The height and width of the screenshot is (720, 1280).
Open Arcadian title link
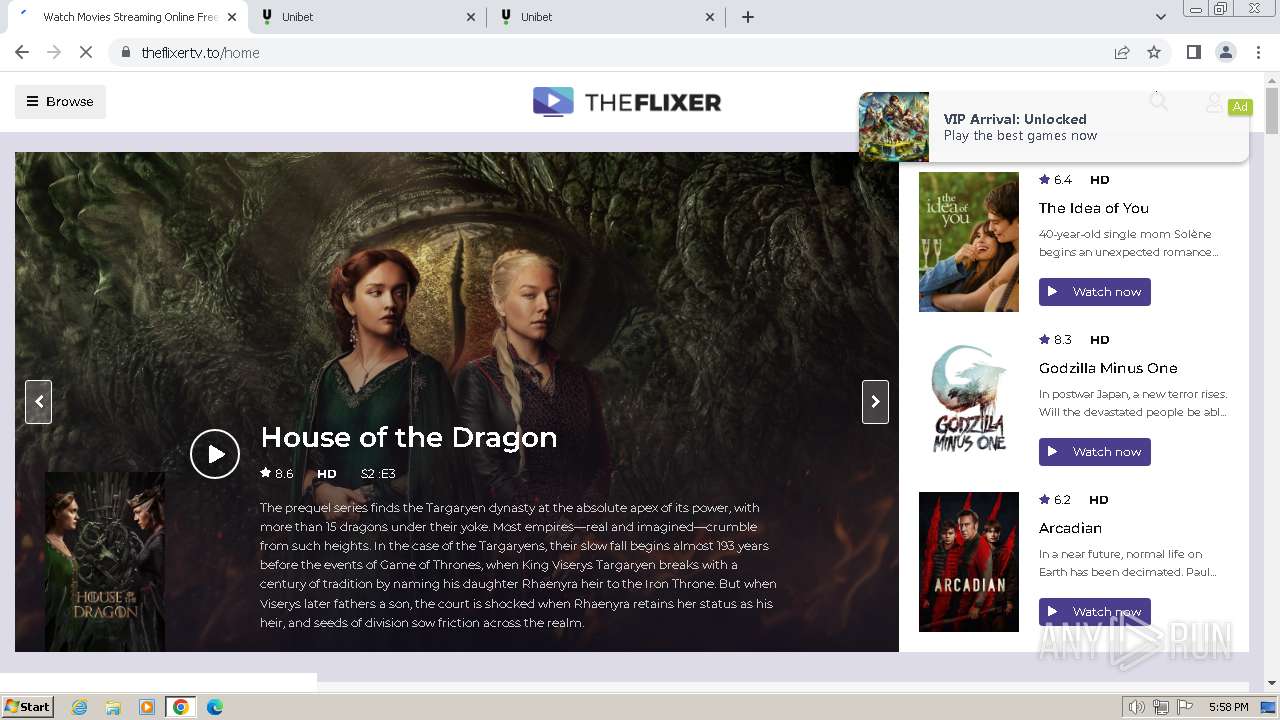coord(1070,528)
